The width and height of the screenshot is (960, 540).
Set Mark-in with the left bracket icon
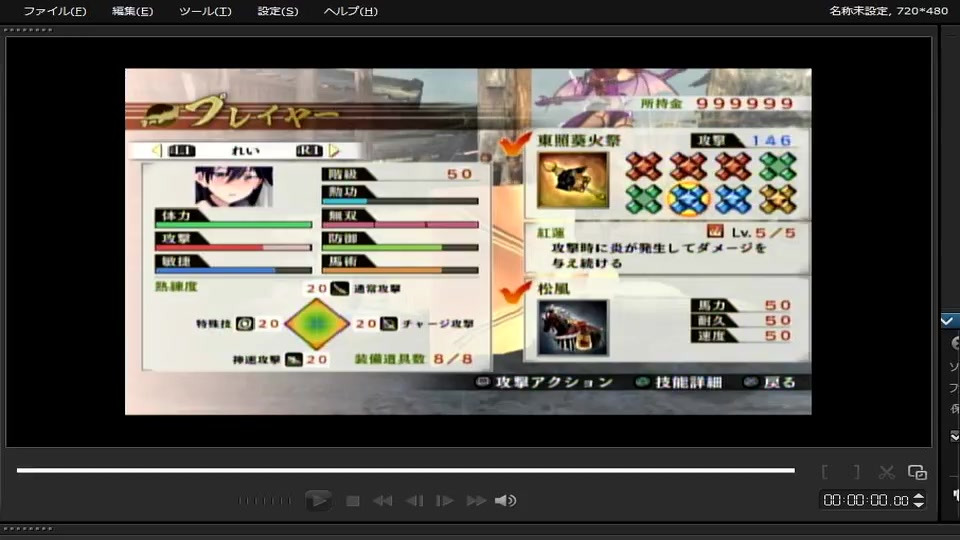[x=825, y=472]
